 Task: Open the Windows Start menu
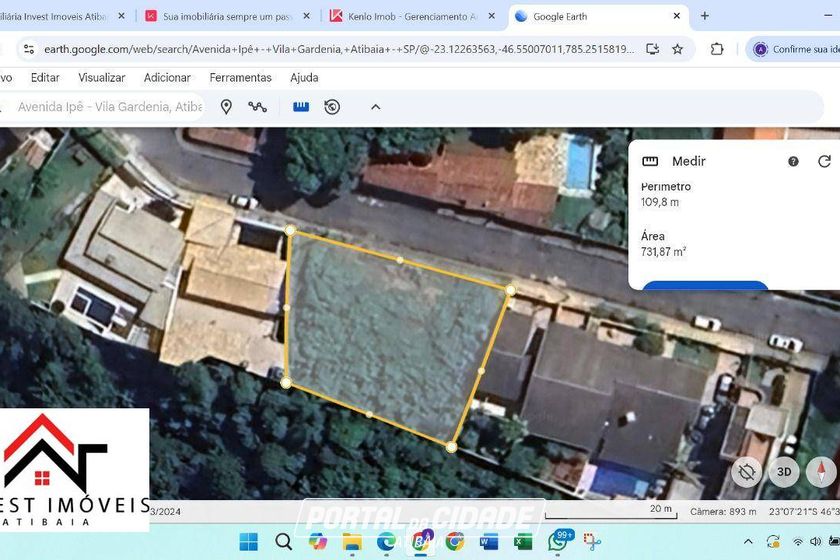pyautogui.click(x=249, y=542)
